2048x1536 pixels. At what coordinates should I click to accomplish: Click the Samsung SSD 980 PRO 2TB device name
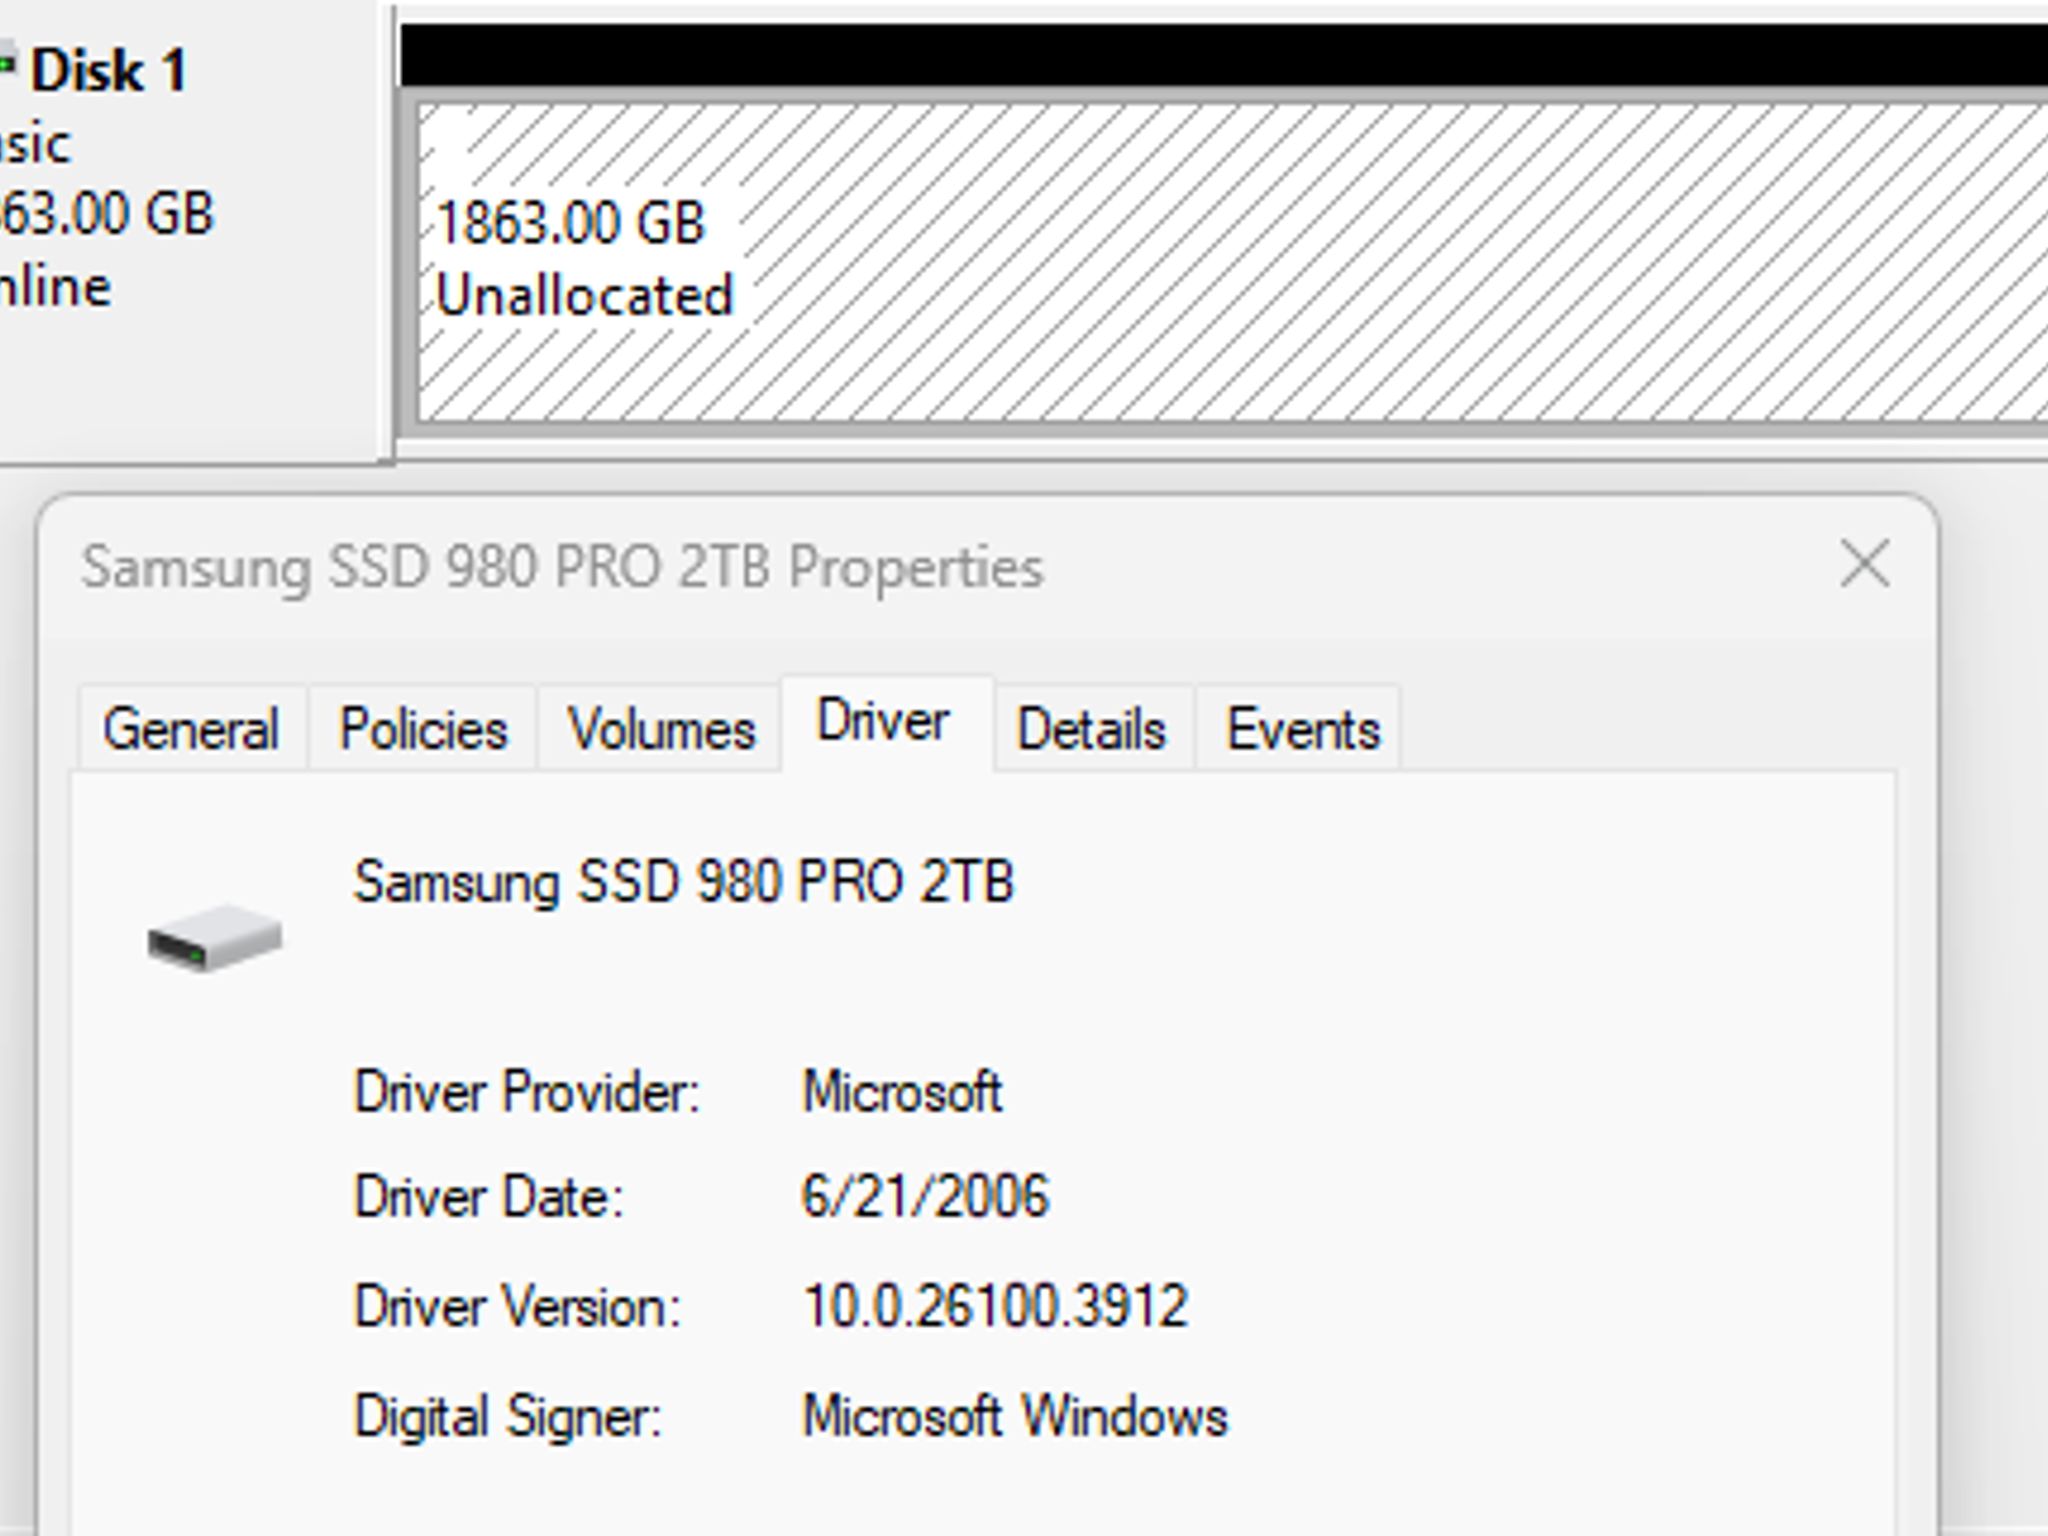tap(684, 882)
